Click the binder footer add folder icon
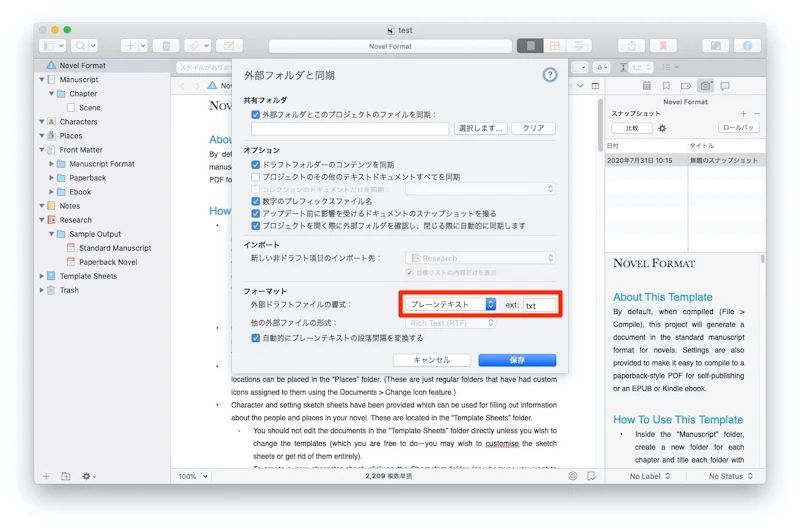This screenshot has height=529, width=800. [x=66, y=476]
